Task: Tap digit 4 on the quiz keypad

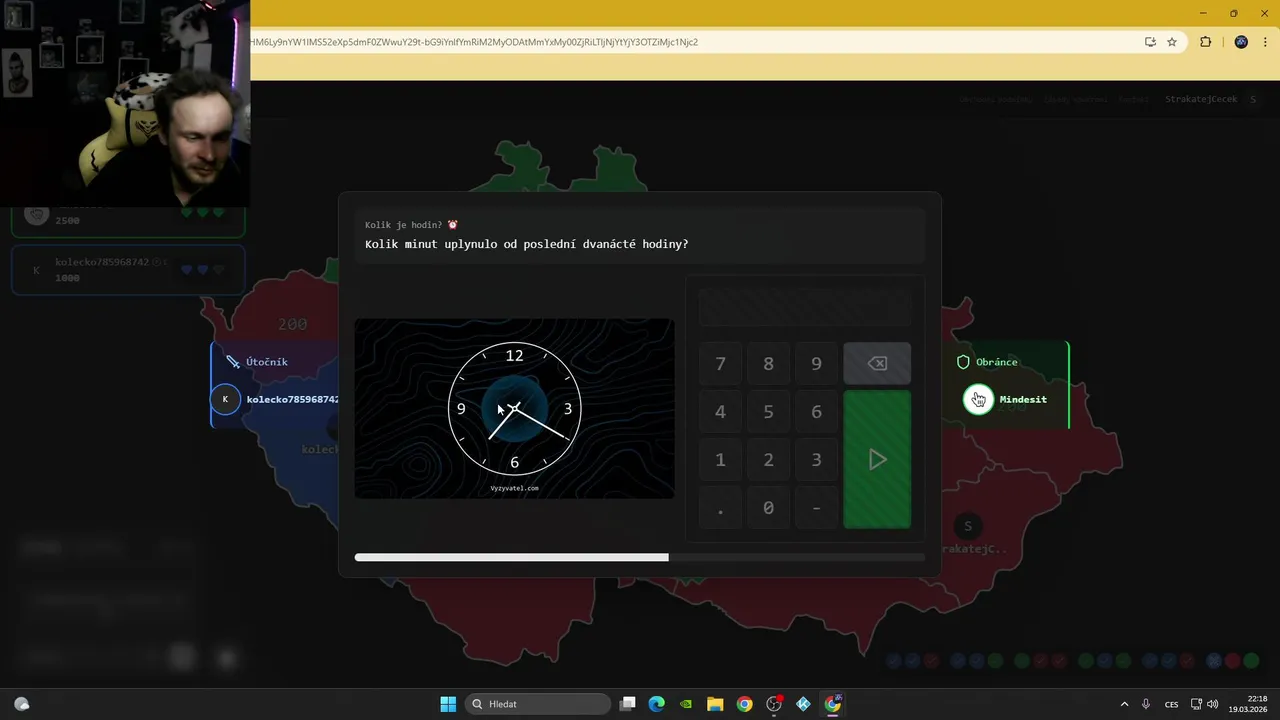Action: pyautogui.click(x=720, y=412)
